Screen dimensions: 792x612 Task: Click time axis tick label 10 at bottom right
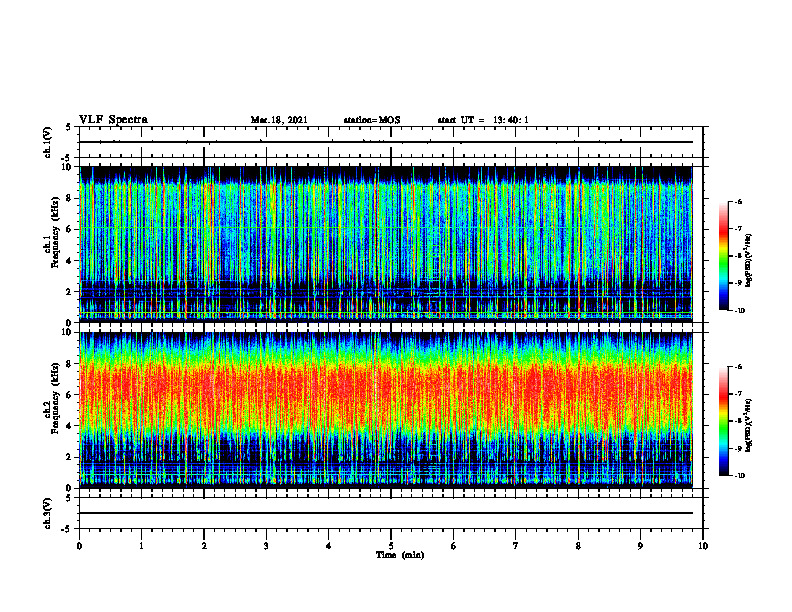point(703,546)
